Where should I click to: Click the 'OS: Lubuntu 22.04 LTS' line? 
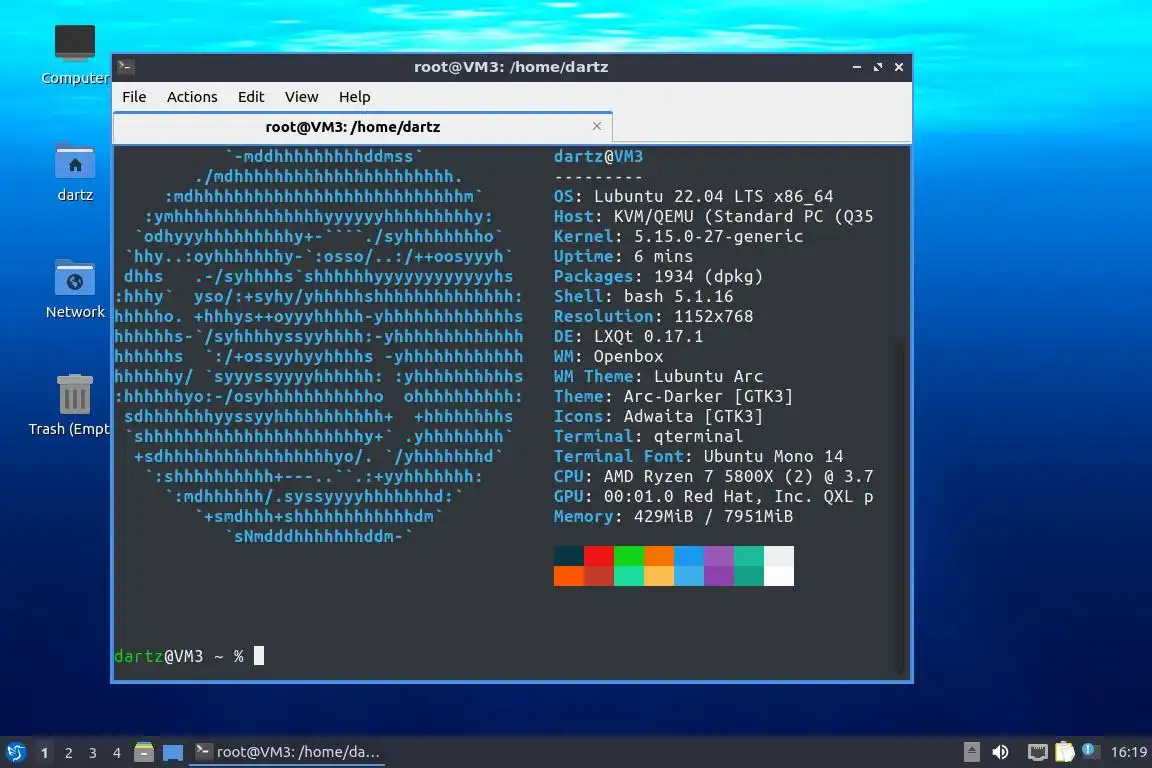(694, 196)
